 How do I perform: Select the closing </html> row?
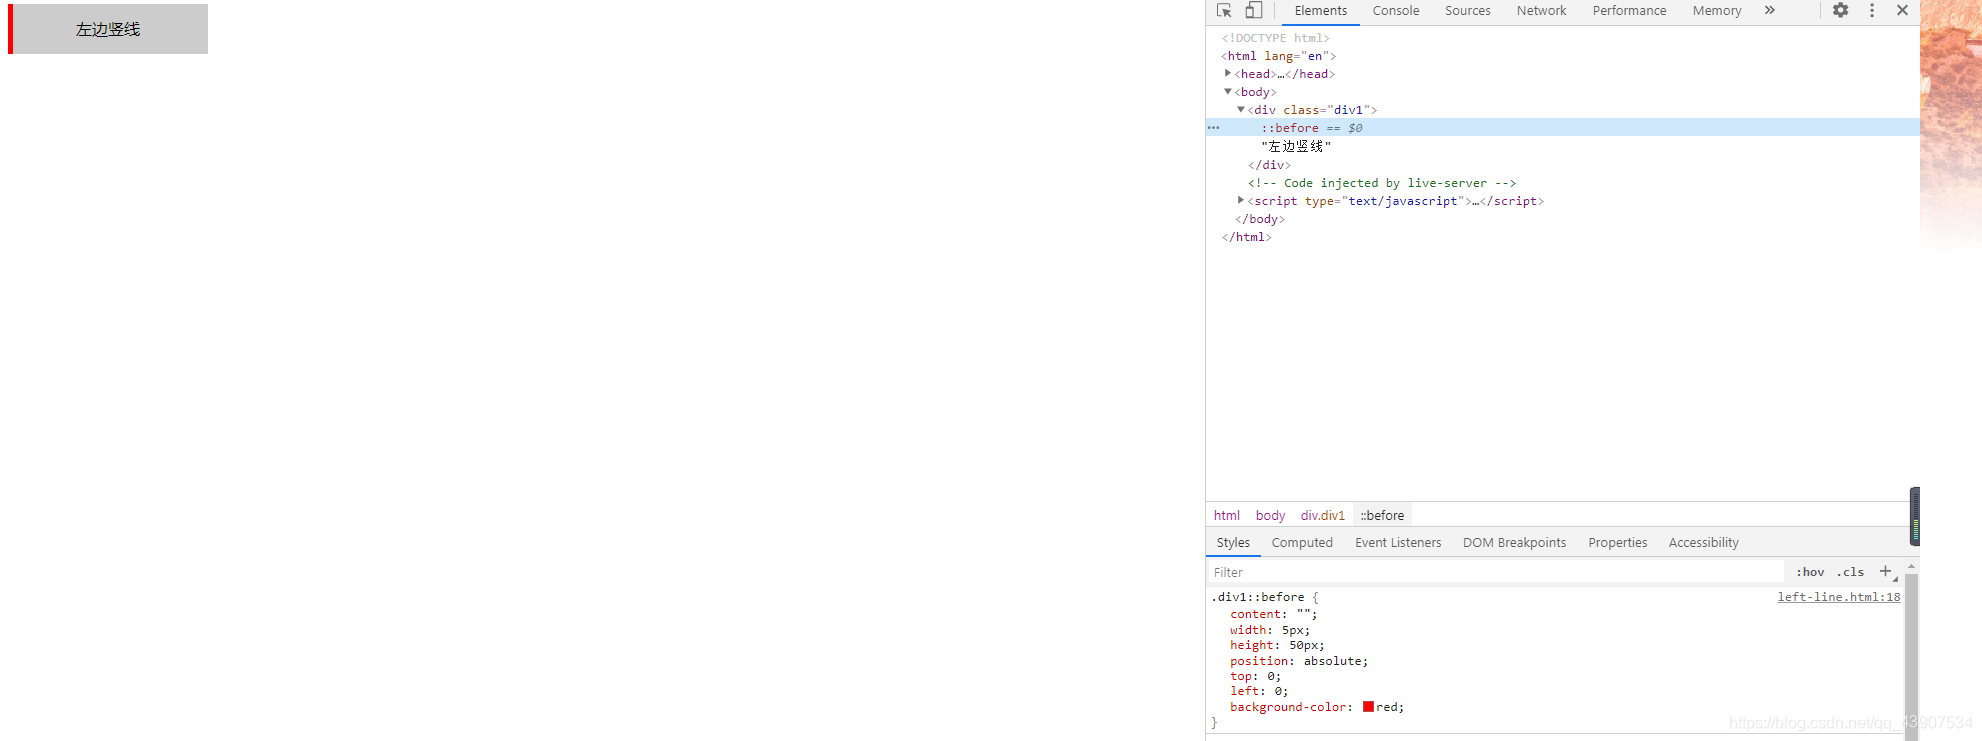point(1562,237)
